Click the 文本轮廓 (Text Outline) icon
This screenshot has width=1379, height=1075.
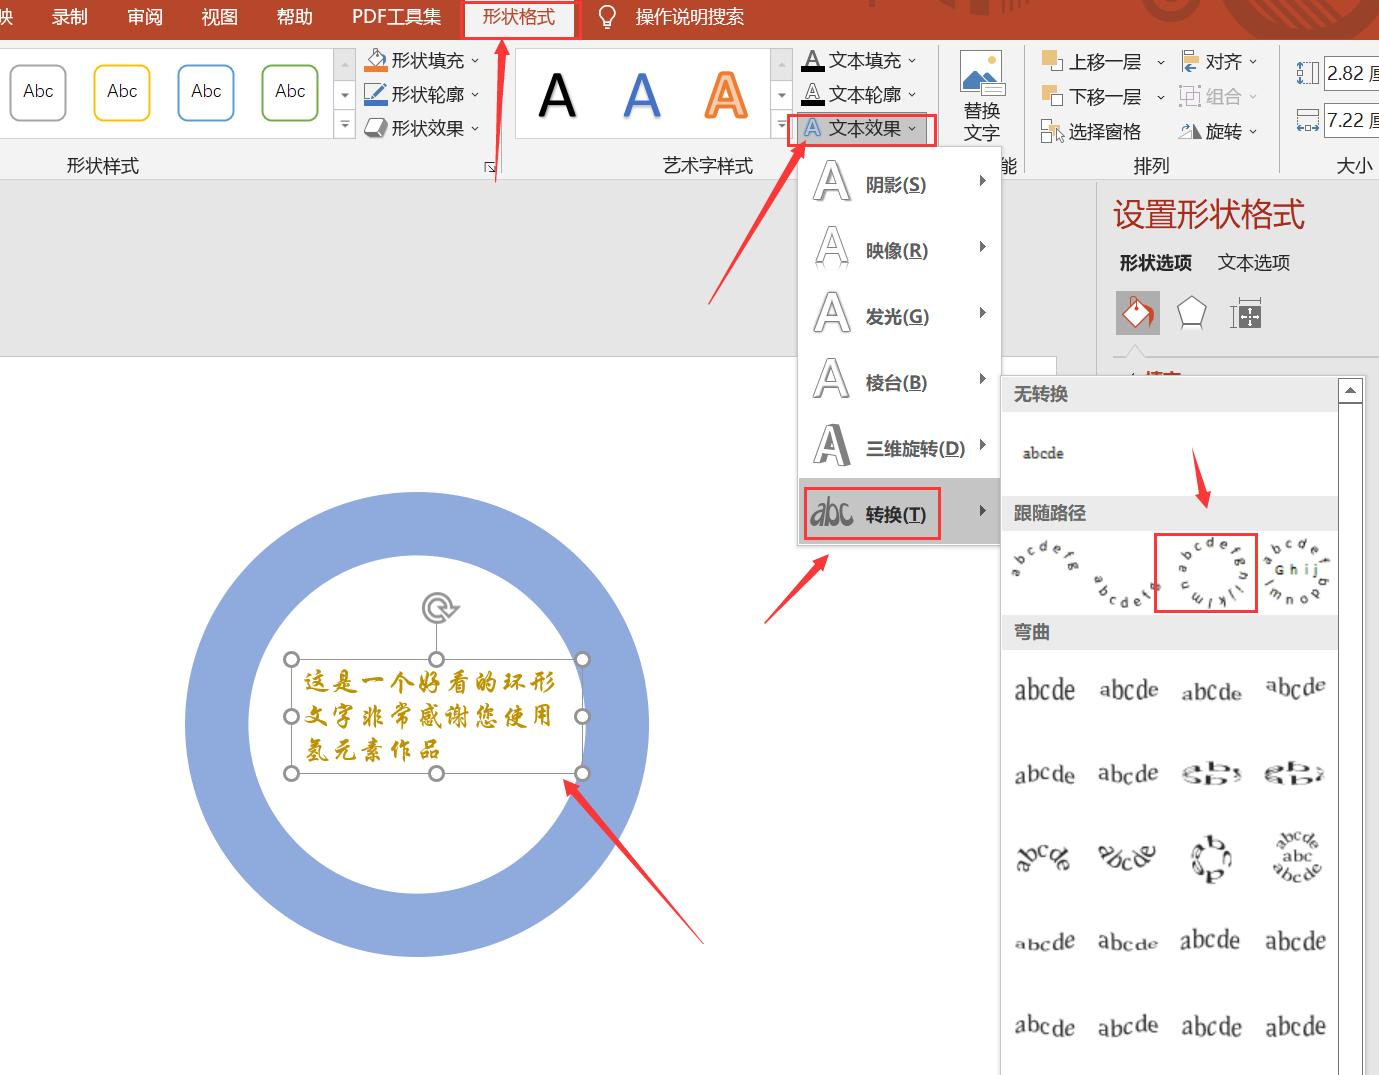point(813,94)
